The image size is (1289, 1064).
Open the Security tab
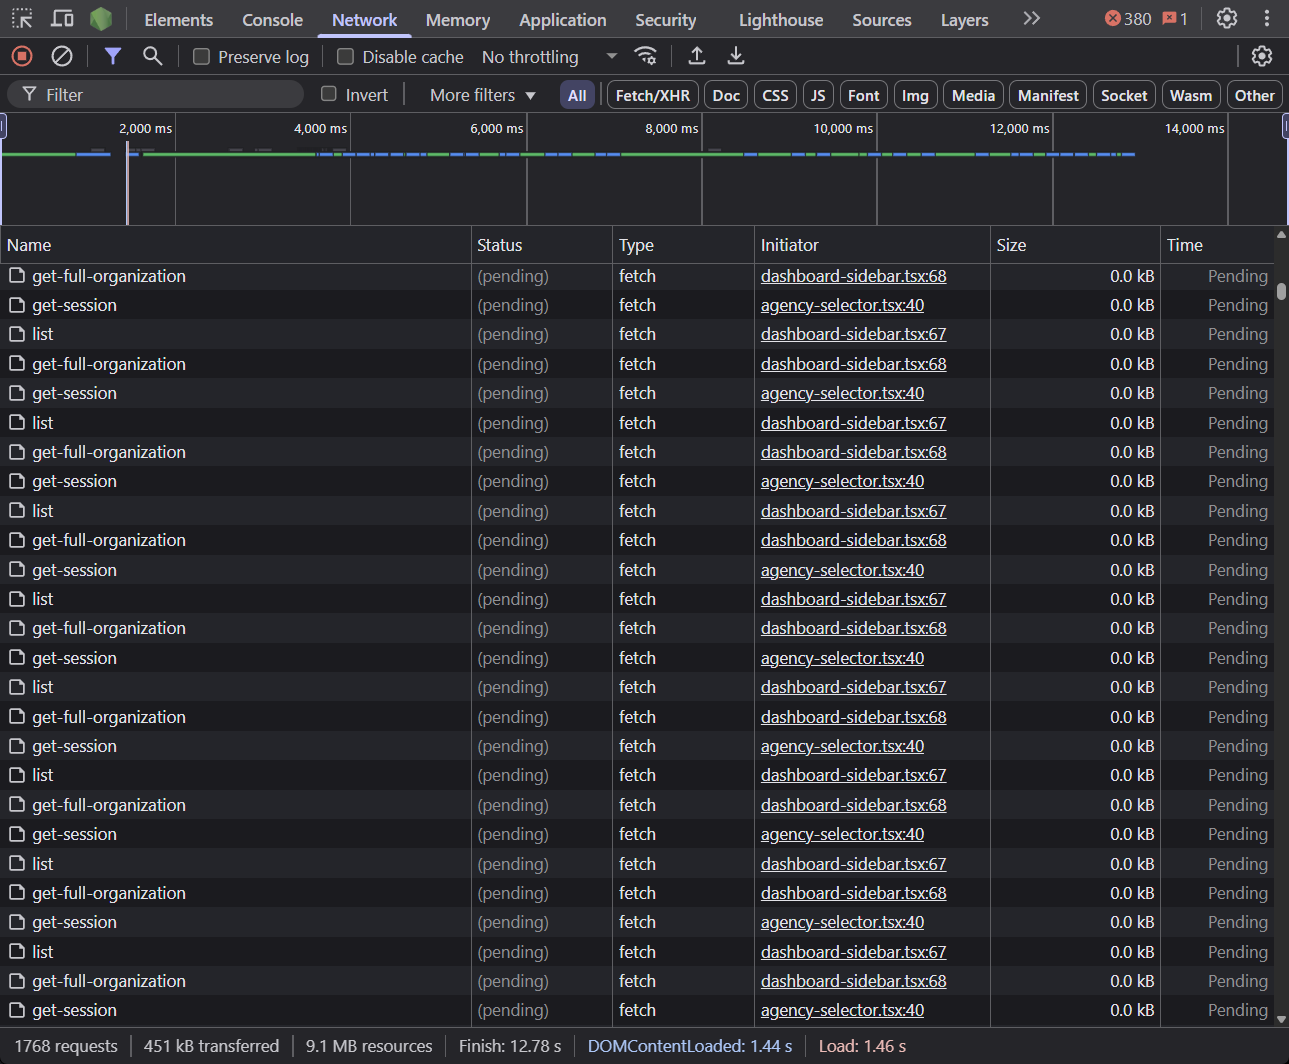[665, 20]
